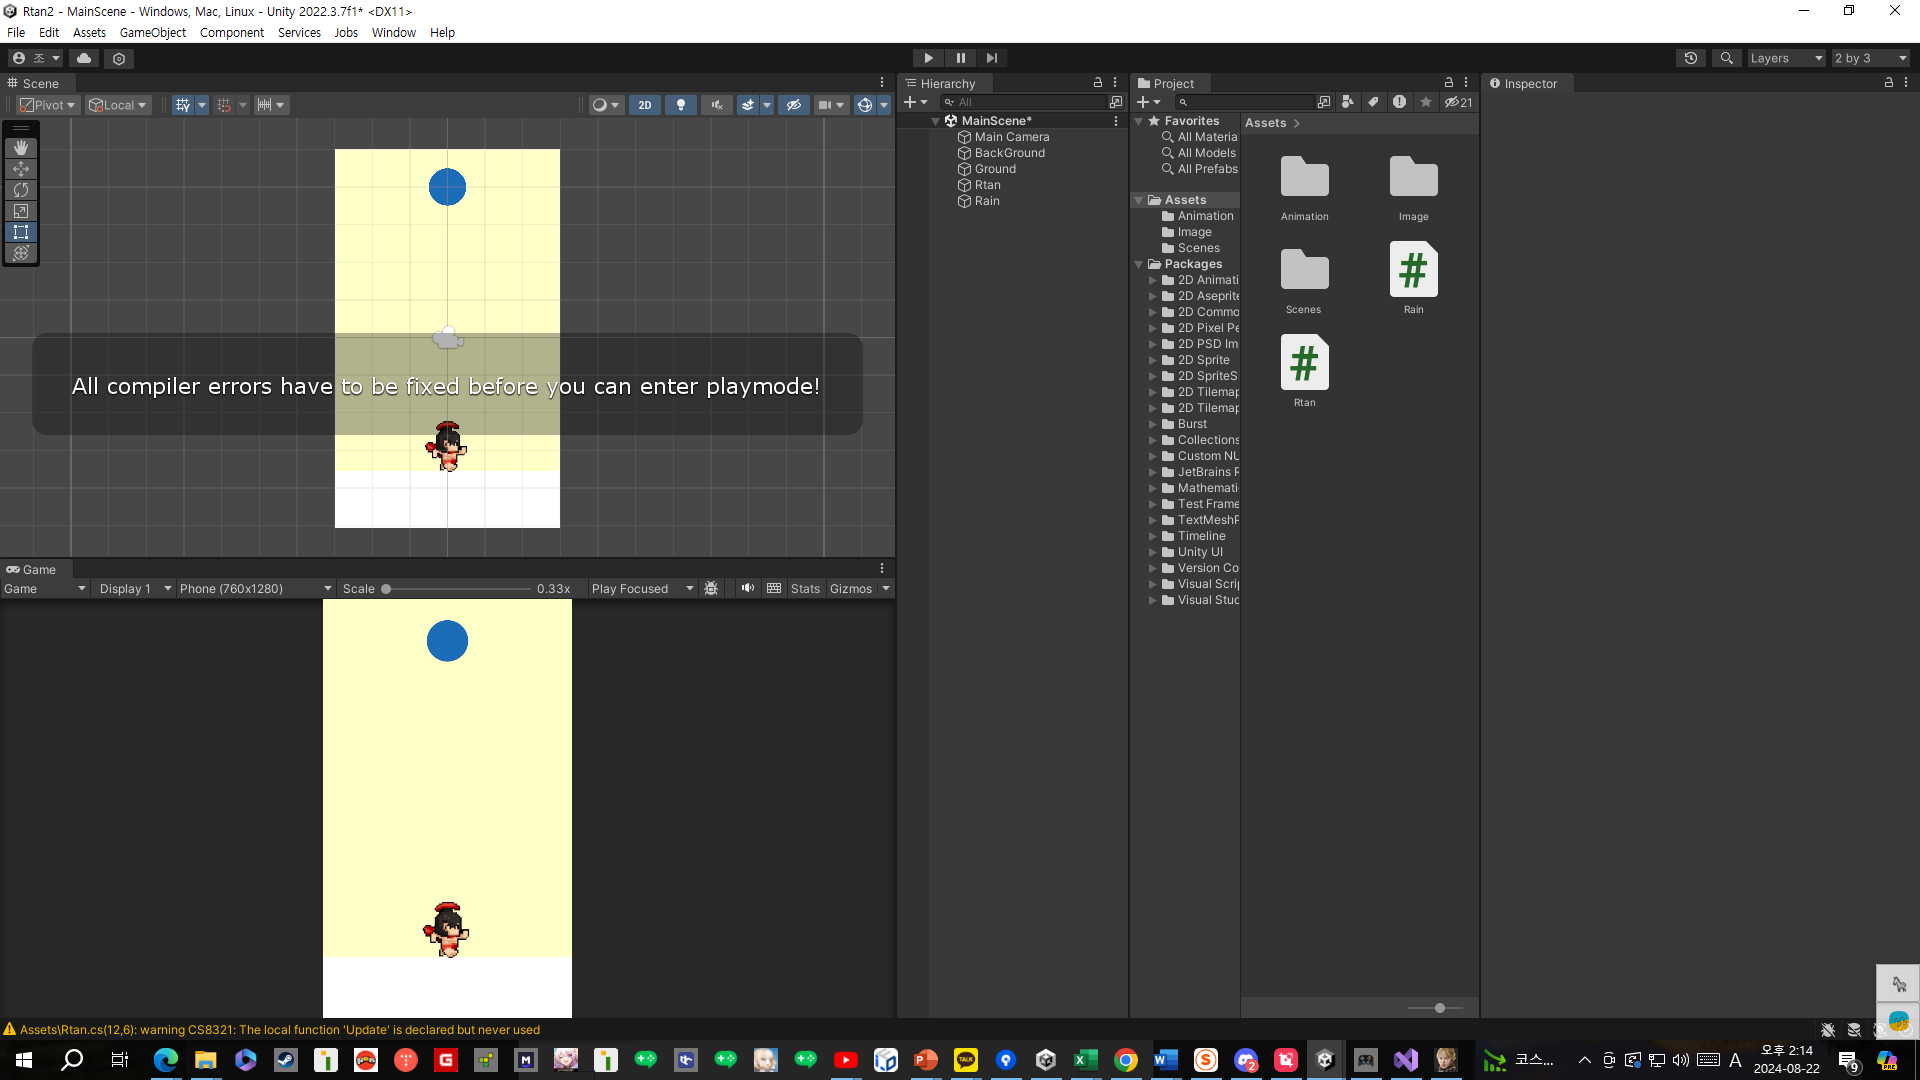
Task: Toggle the Inspector lock icon
Action: (1889, 83)
